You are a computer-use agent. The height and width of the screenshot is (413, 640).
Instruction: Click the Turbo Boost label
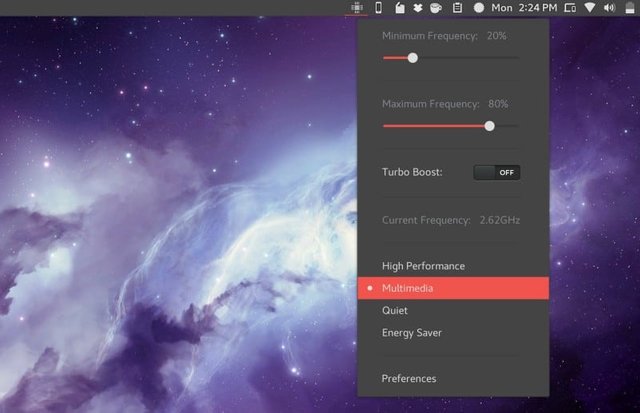412,172
